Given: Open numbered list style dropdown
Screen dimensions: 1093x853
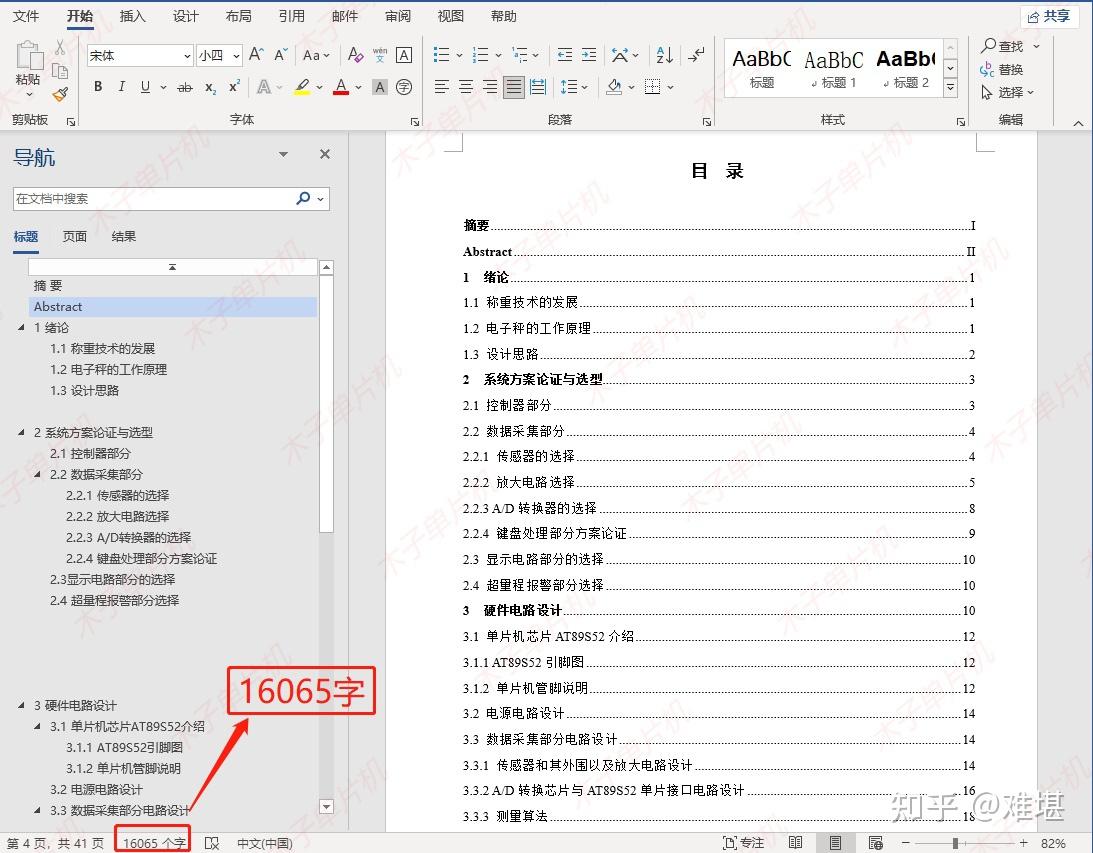Looking at the screenshot, I should coord(498,55).
